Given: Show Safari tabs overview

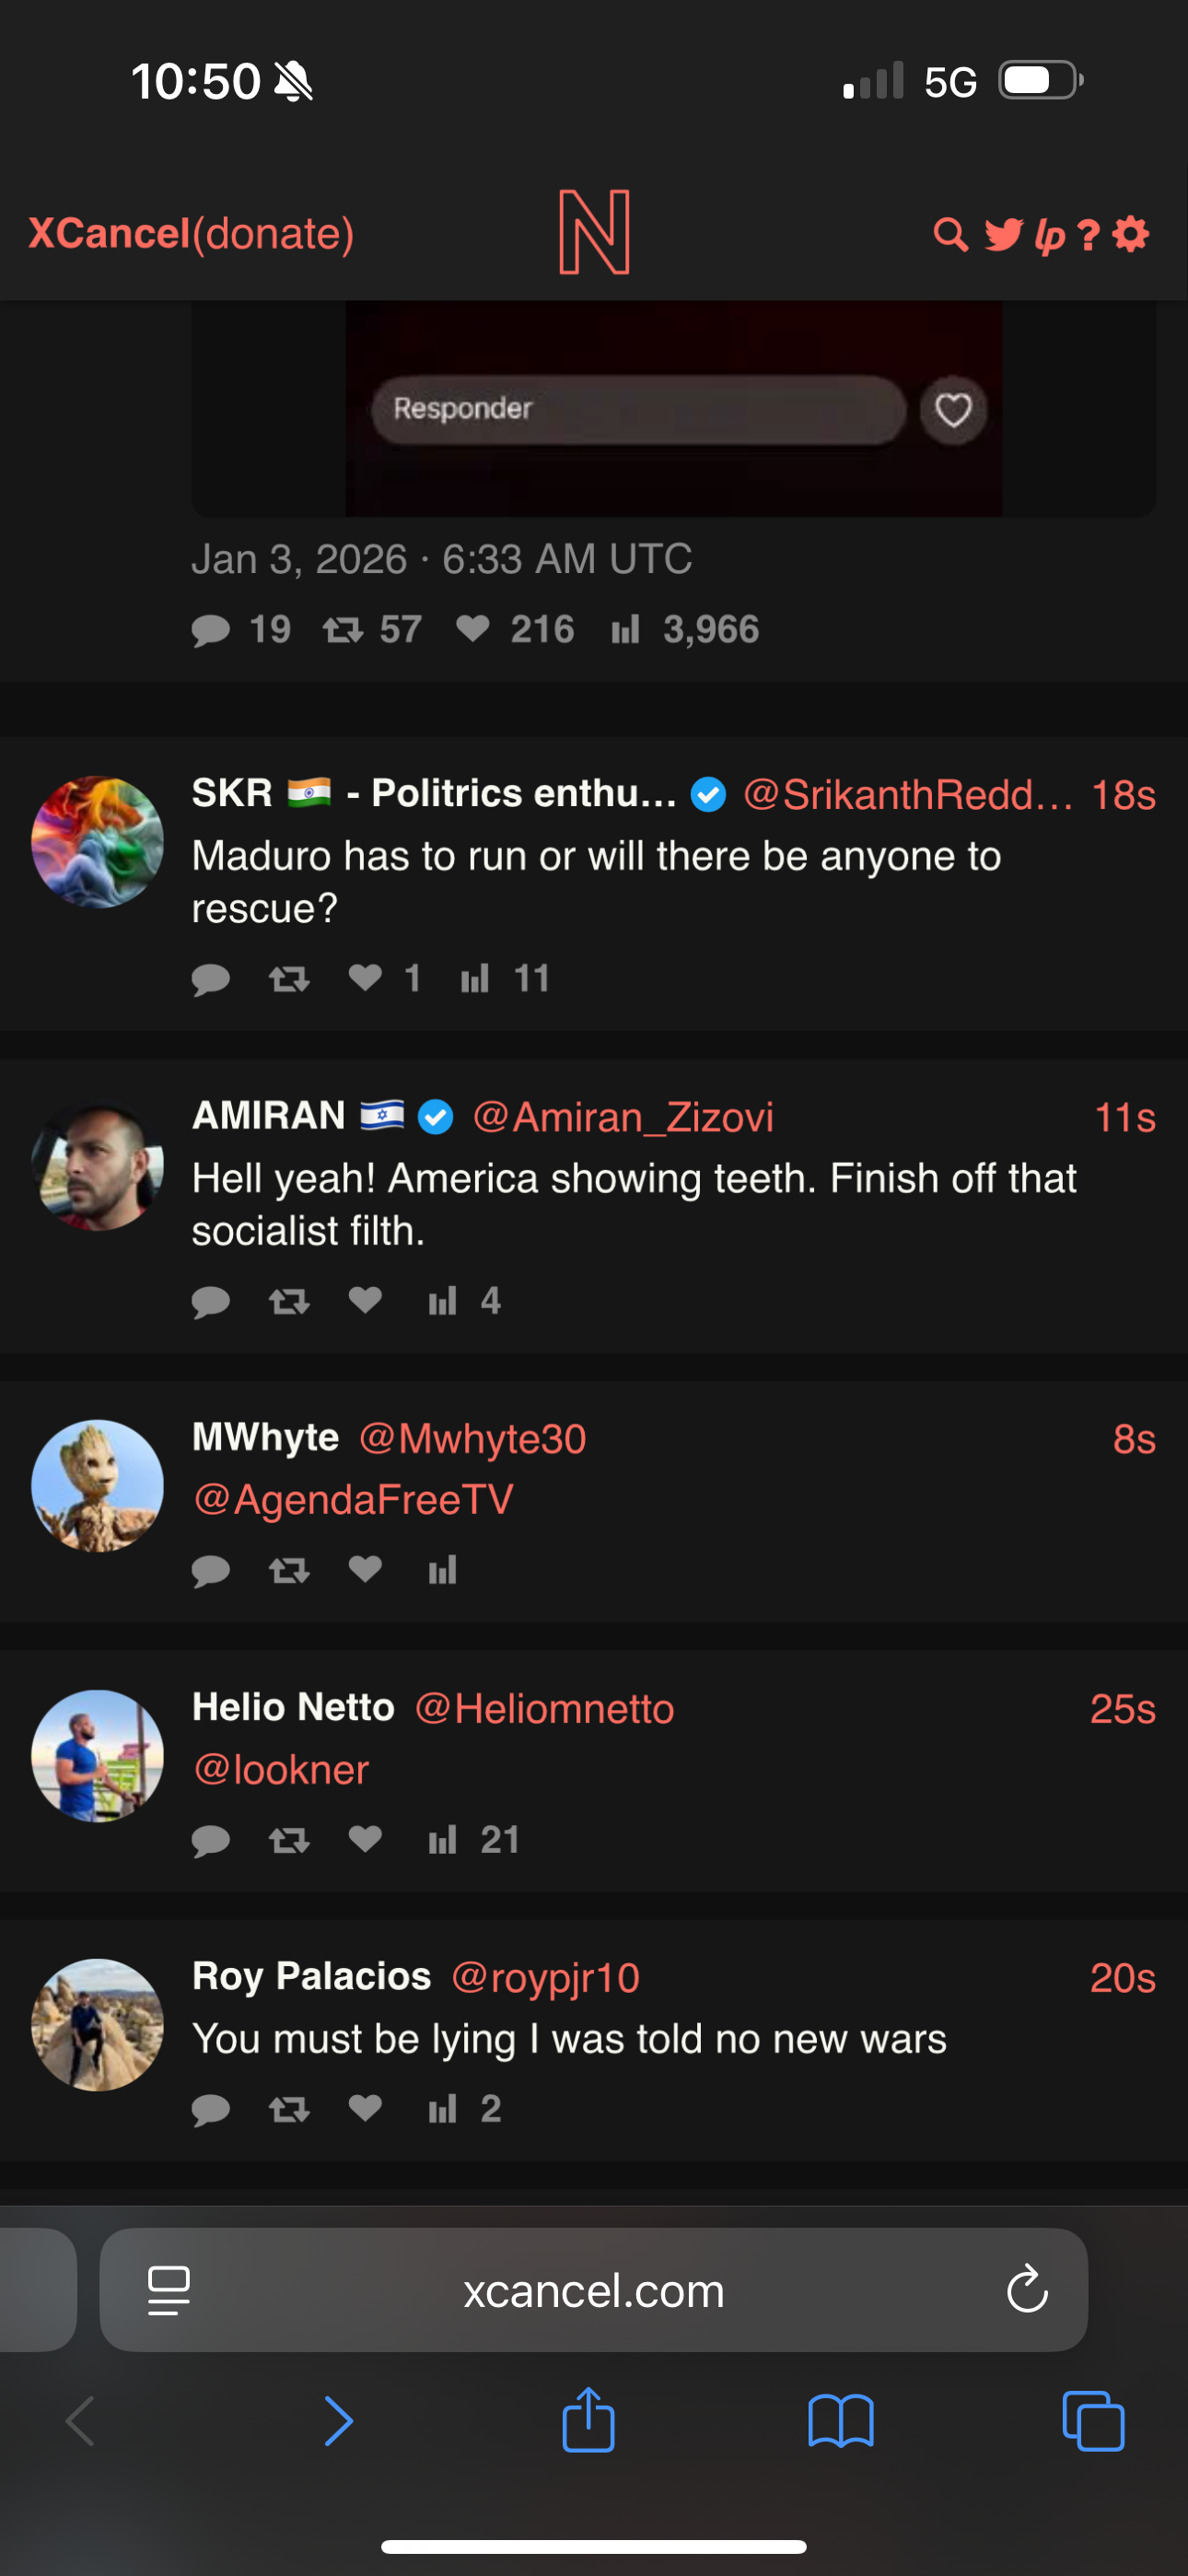Looking at the screenshot, I should [x=1093, y=2421].
